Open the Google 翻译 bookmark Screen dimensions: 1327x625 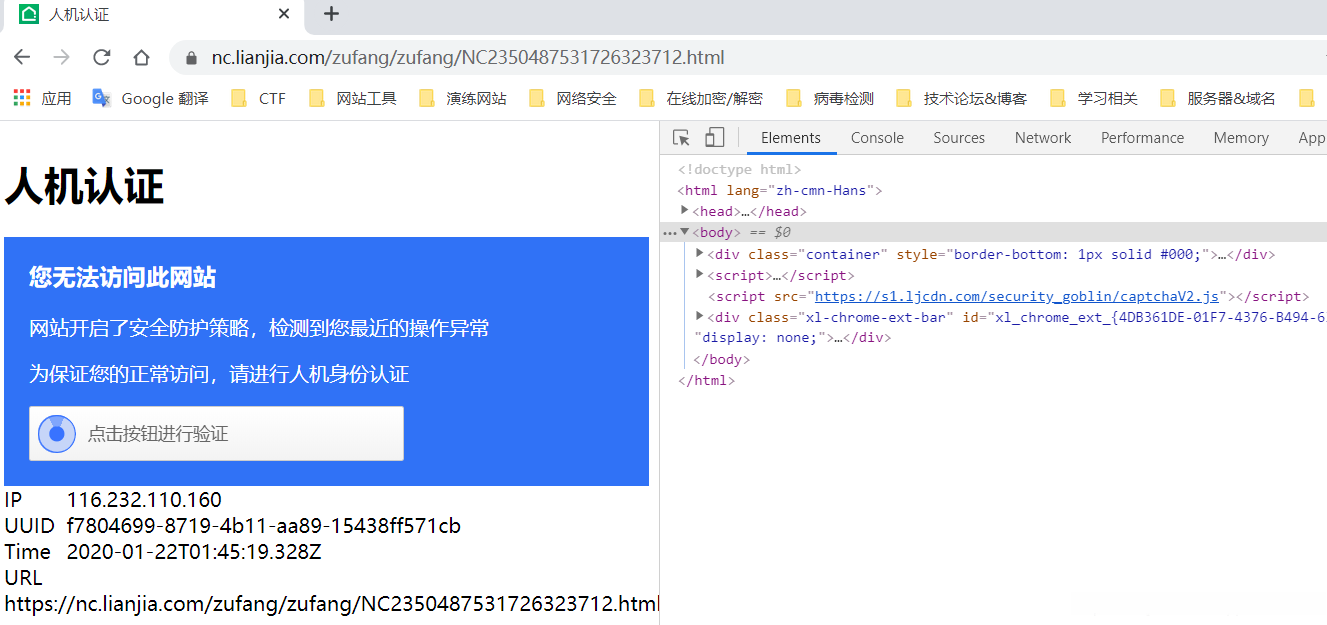coord(148,97)
